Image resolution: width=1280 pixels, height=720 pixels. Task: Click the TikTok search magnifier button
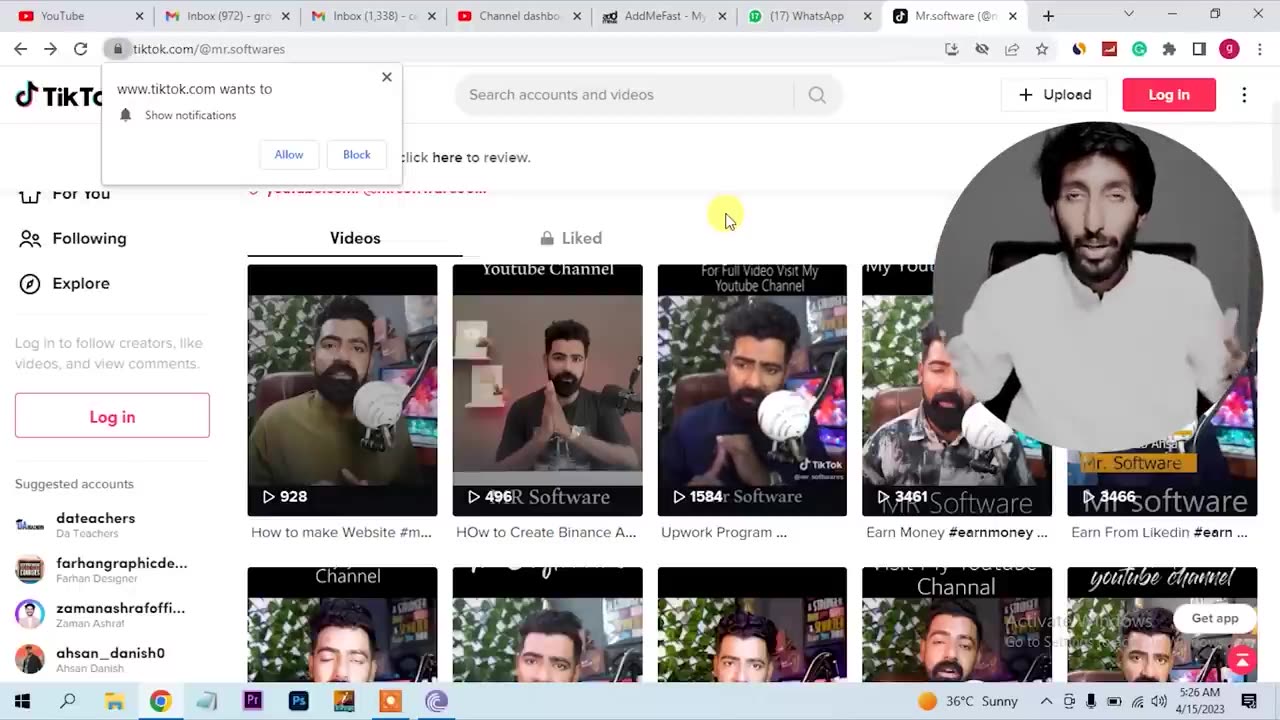coord(817,95)
